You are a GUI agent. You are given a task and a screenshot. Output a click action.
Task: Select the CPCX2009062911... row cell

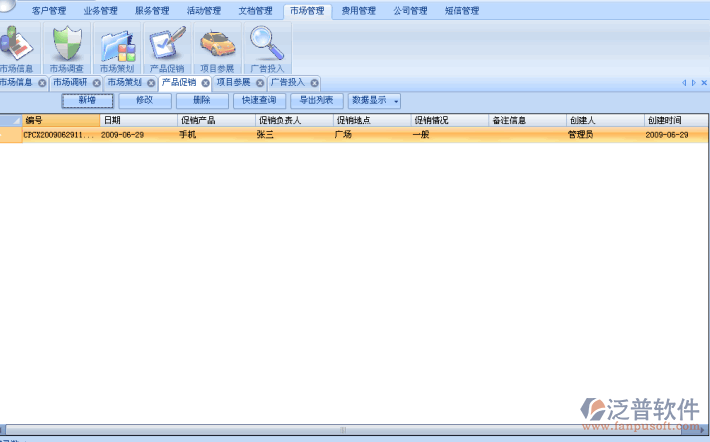click(61, 135)
